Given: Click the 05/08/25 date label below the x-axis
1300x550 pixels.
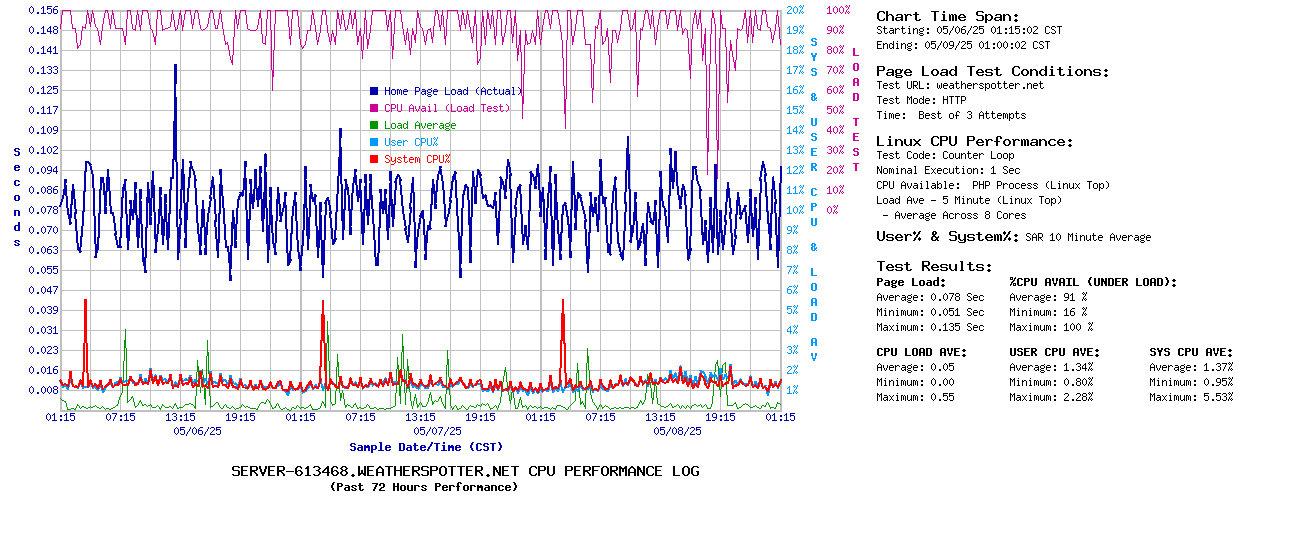Looking at the screenshot, I should tap(677, 431).
